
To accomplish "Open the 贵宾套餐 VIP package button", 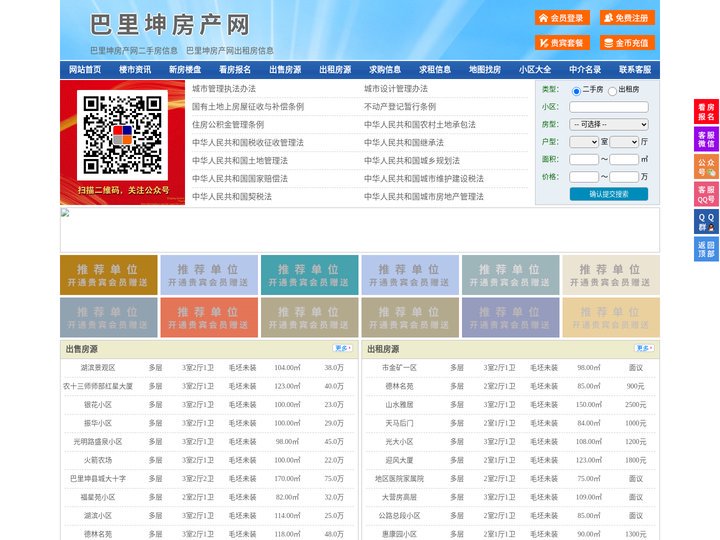I will [x=562, y=43].
